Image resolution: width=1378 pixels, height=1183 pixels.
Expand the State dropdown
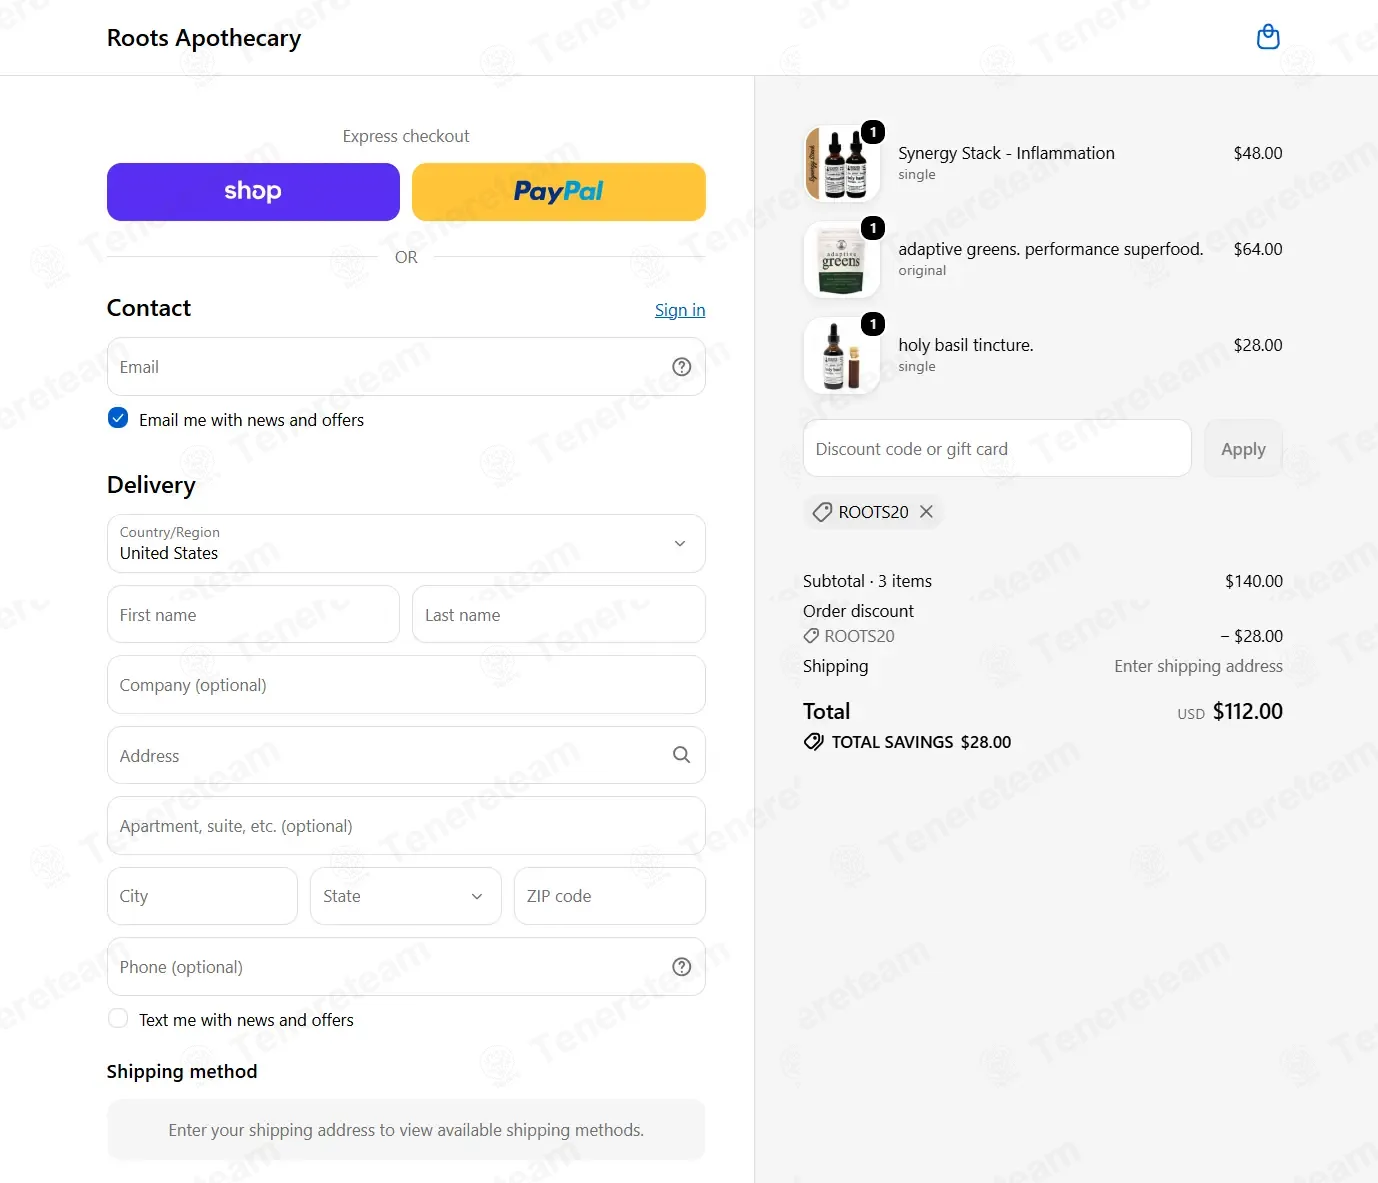click(x=406, y=896)
